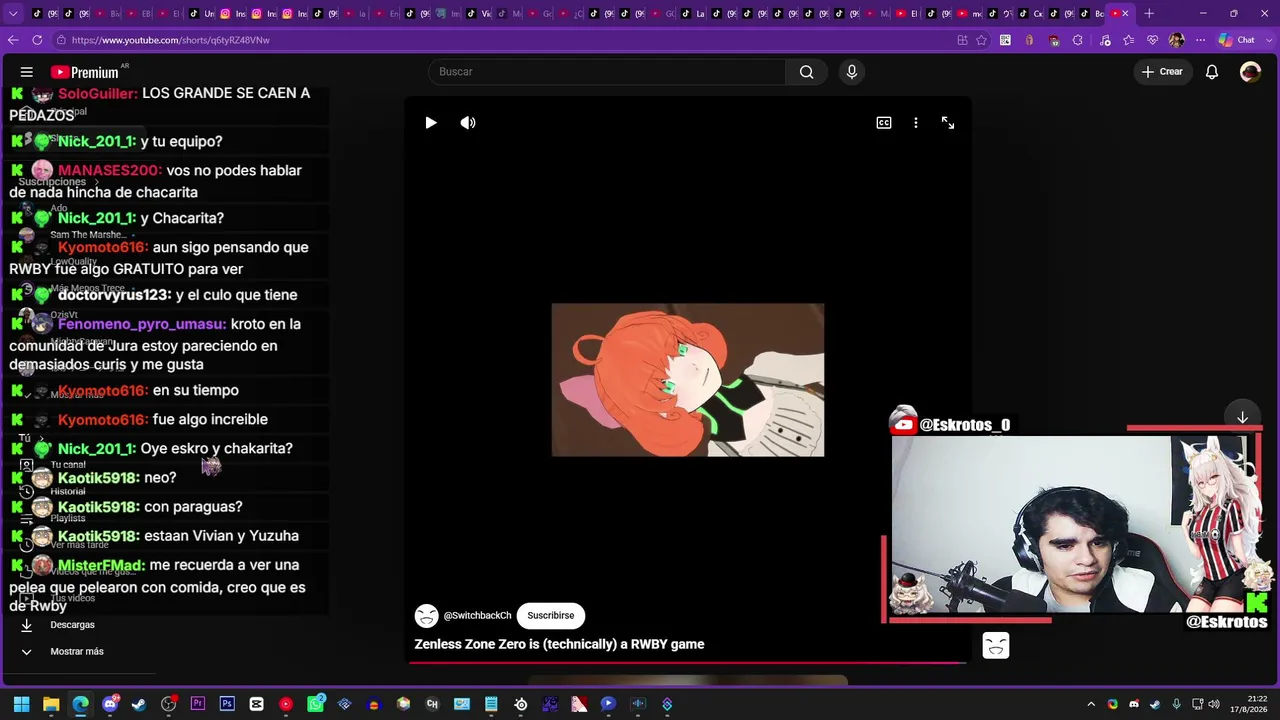1280x720 pixels.
Task: Open Discord from the taskbar
Action: pyautogui.click(x=110, y=704)
